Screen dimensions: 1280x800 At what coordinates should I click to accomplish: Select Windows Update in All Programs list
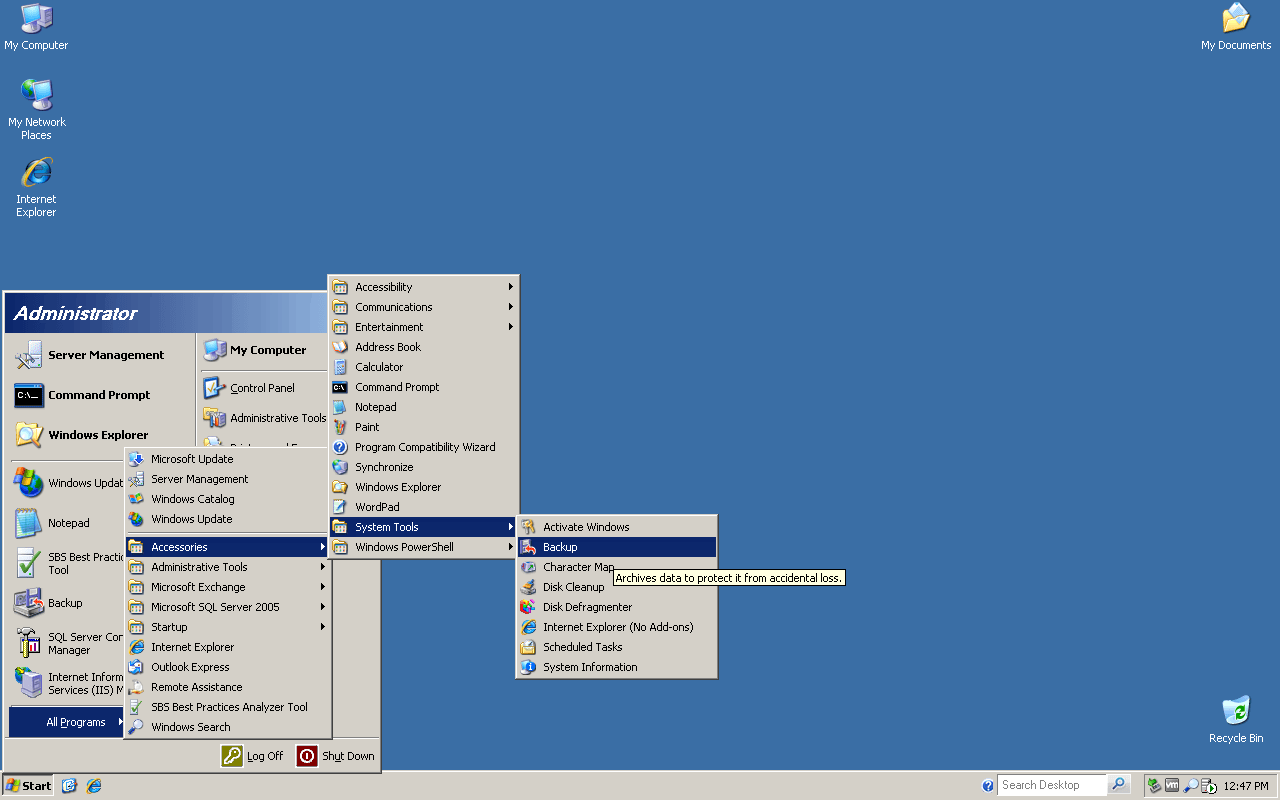227,519
